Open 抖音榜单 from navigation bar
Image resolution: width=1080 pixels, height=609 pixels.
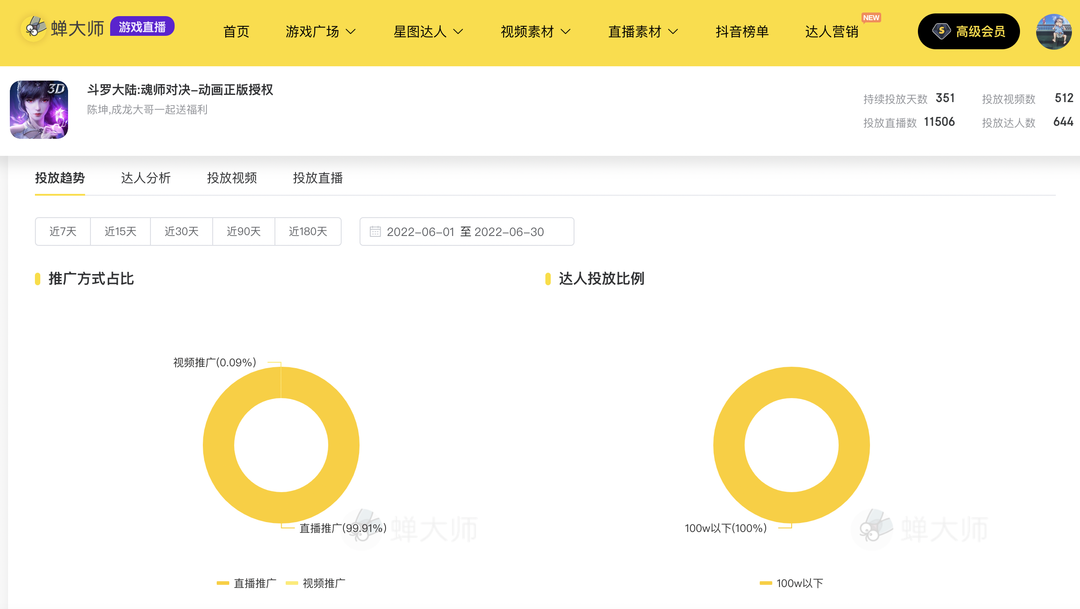pyautogui.click(x=742, y=32)
